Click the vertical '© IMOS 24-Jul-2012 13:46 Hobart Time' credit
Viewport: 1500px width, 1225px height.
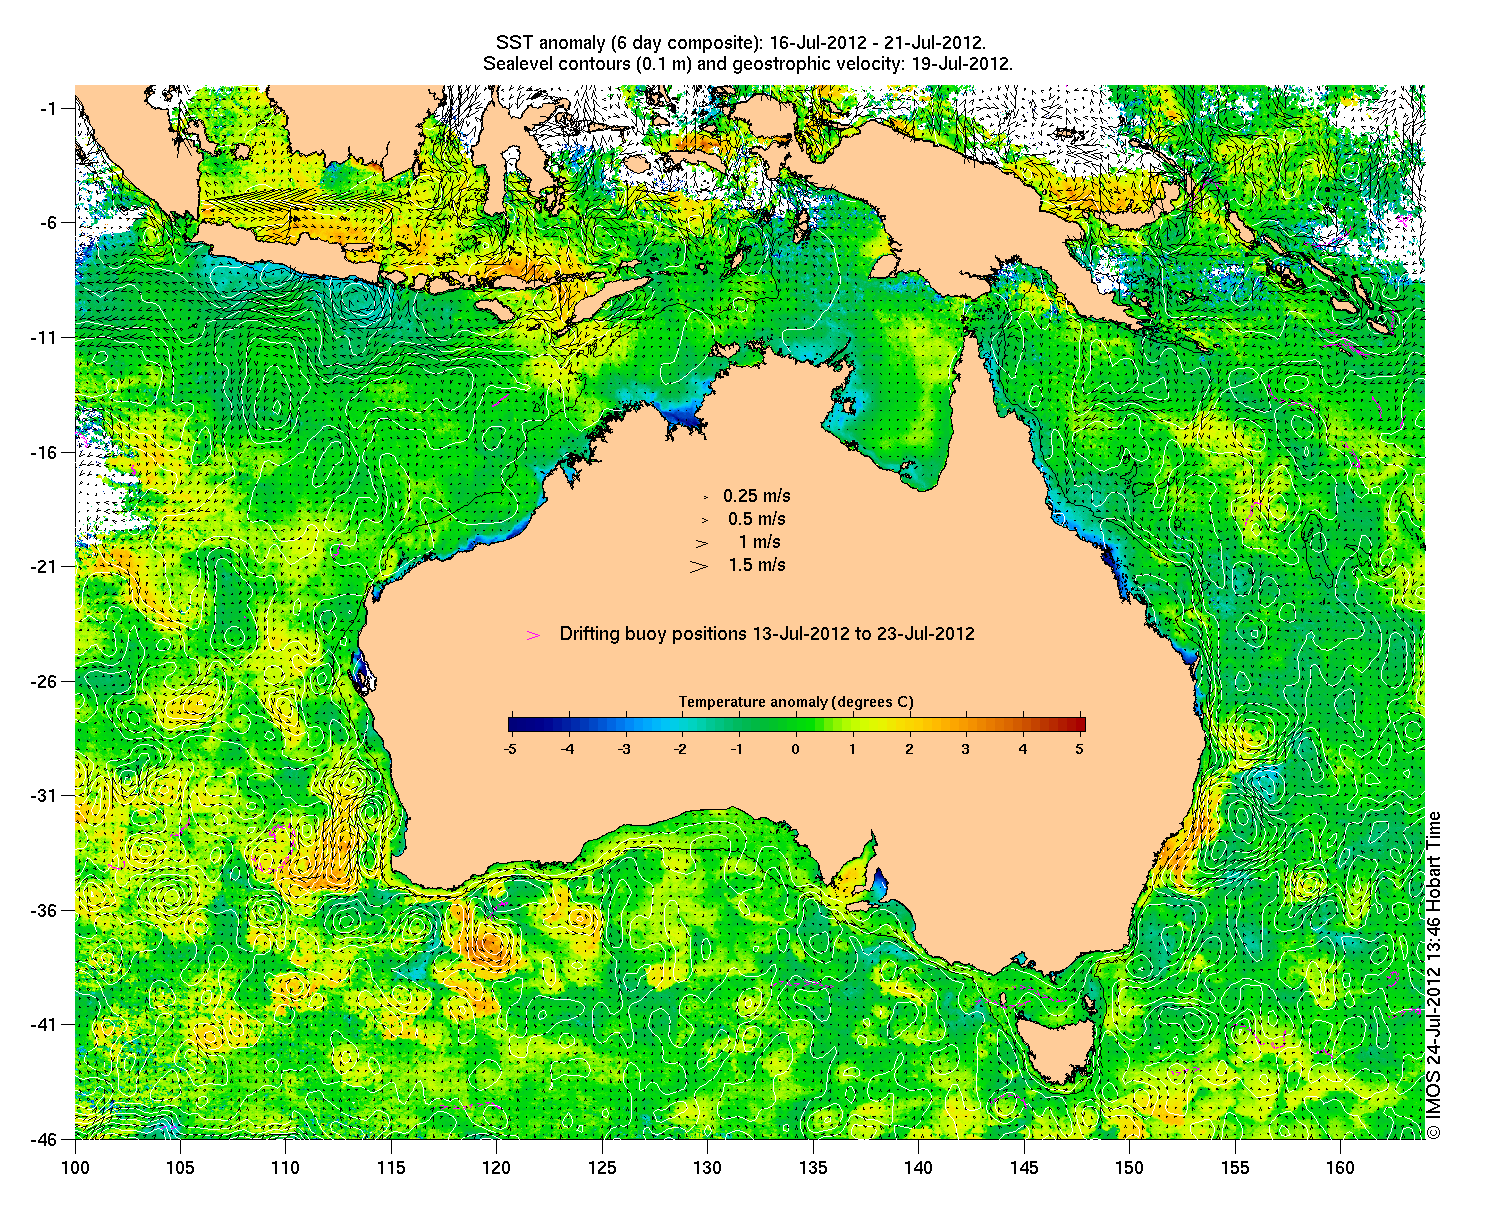tap(1434, 975)
